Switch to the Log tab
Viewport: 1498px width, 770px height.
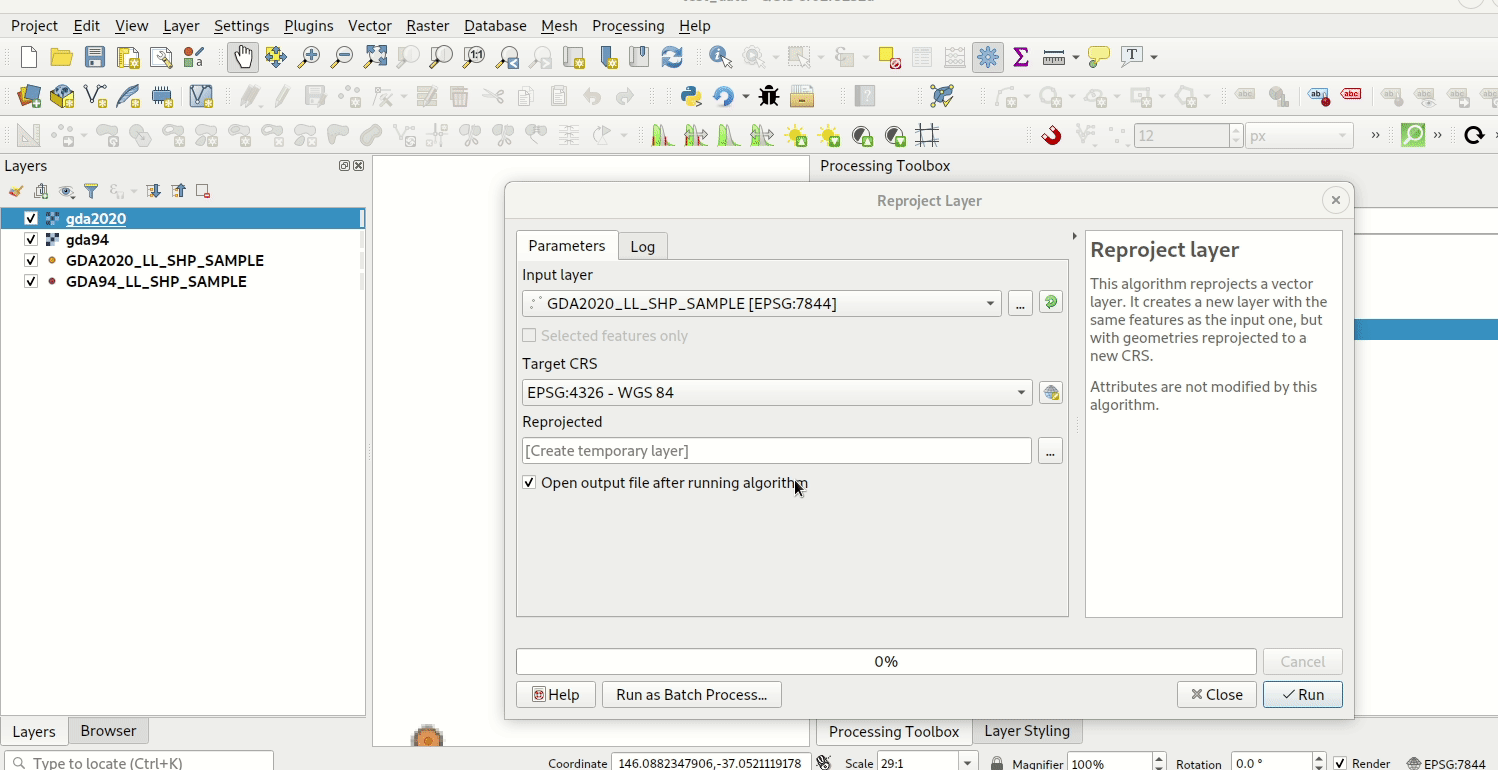pyautogui.click(x=643, y=246)
